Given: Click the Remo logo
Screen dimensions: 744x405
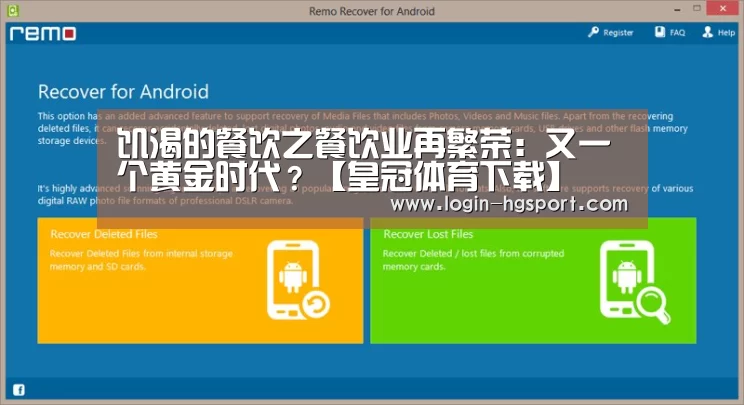Looking at the screenshot, I should coord(43,33).
